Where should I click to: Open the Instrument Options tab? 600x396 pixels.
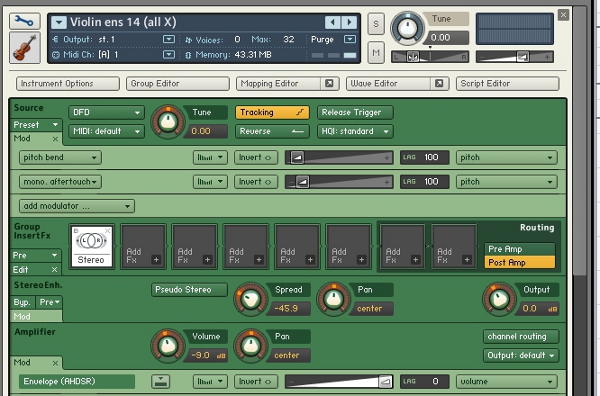click(x=68, y=83)
